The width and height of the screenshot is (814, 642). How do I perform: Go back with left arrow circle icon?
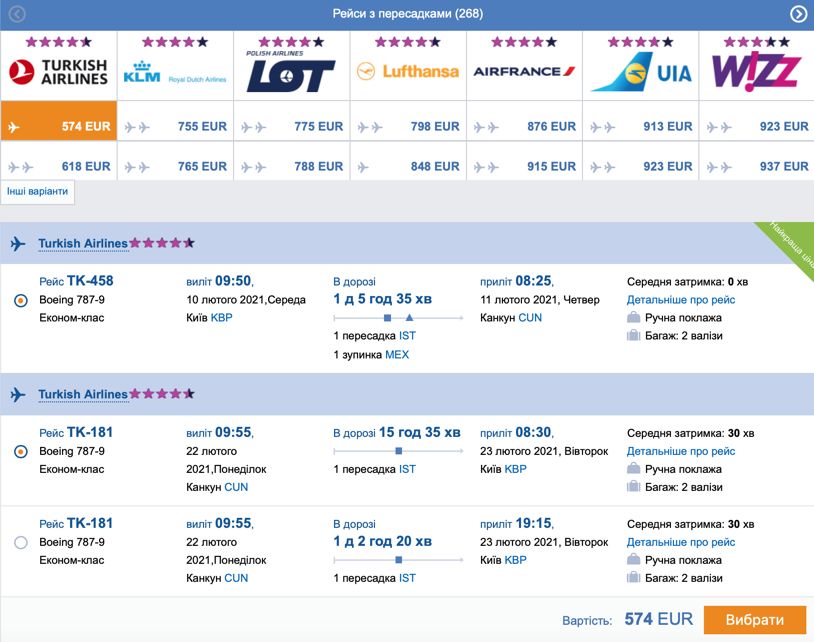17,14
